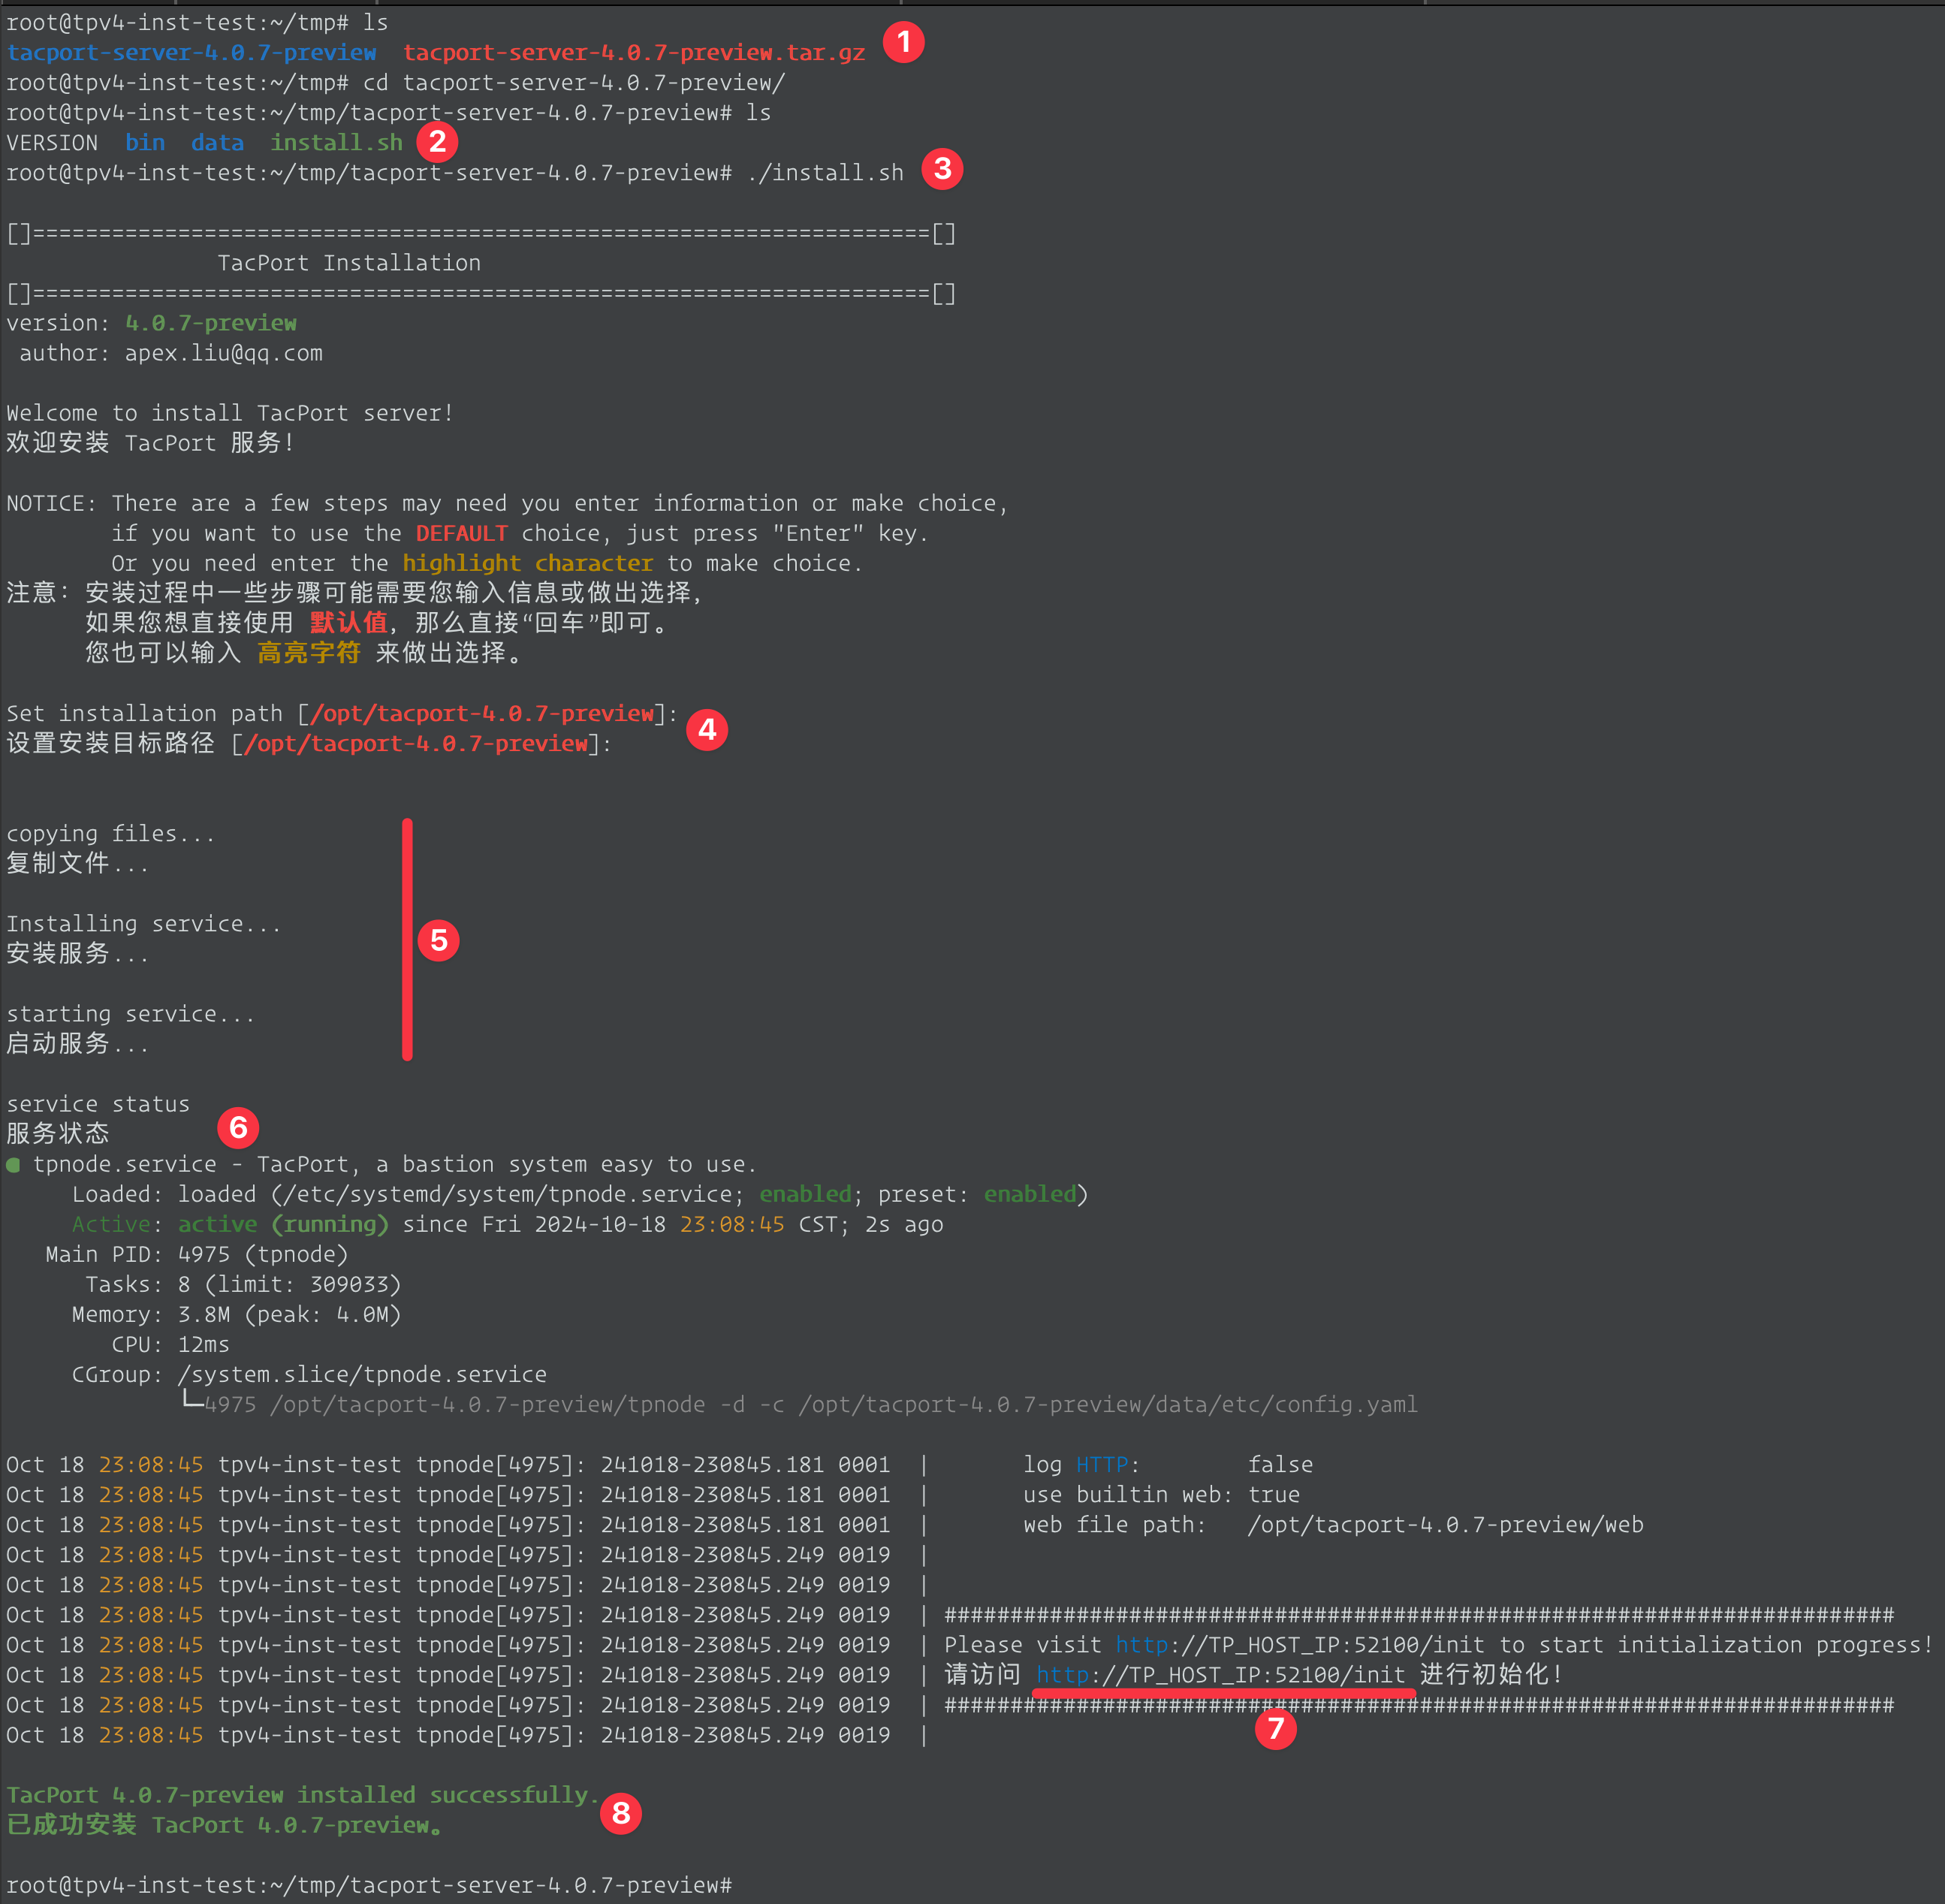The width and height of the screenshot is (1945, 1904).
Task: Click 'tpnode.service - TacPort, a bastion system' description
Action: 395,1164
